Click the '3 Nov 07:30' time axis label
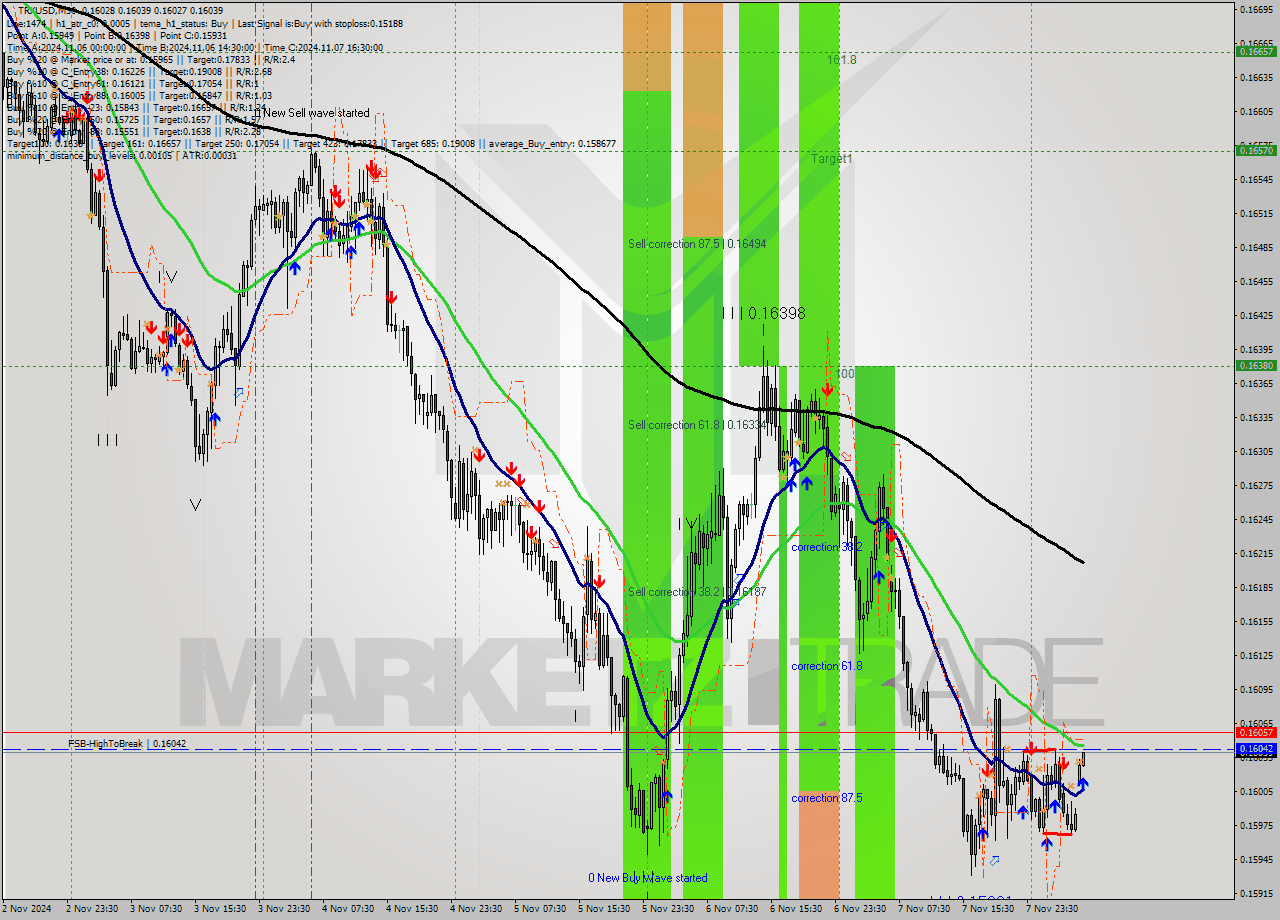Image resolution: width=1280 pixels, height=920 pixels. pyautogui.click(x=157, y=909)
